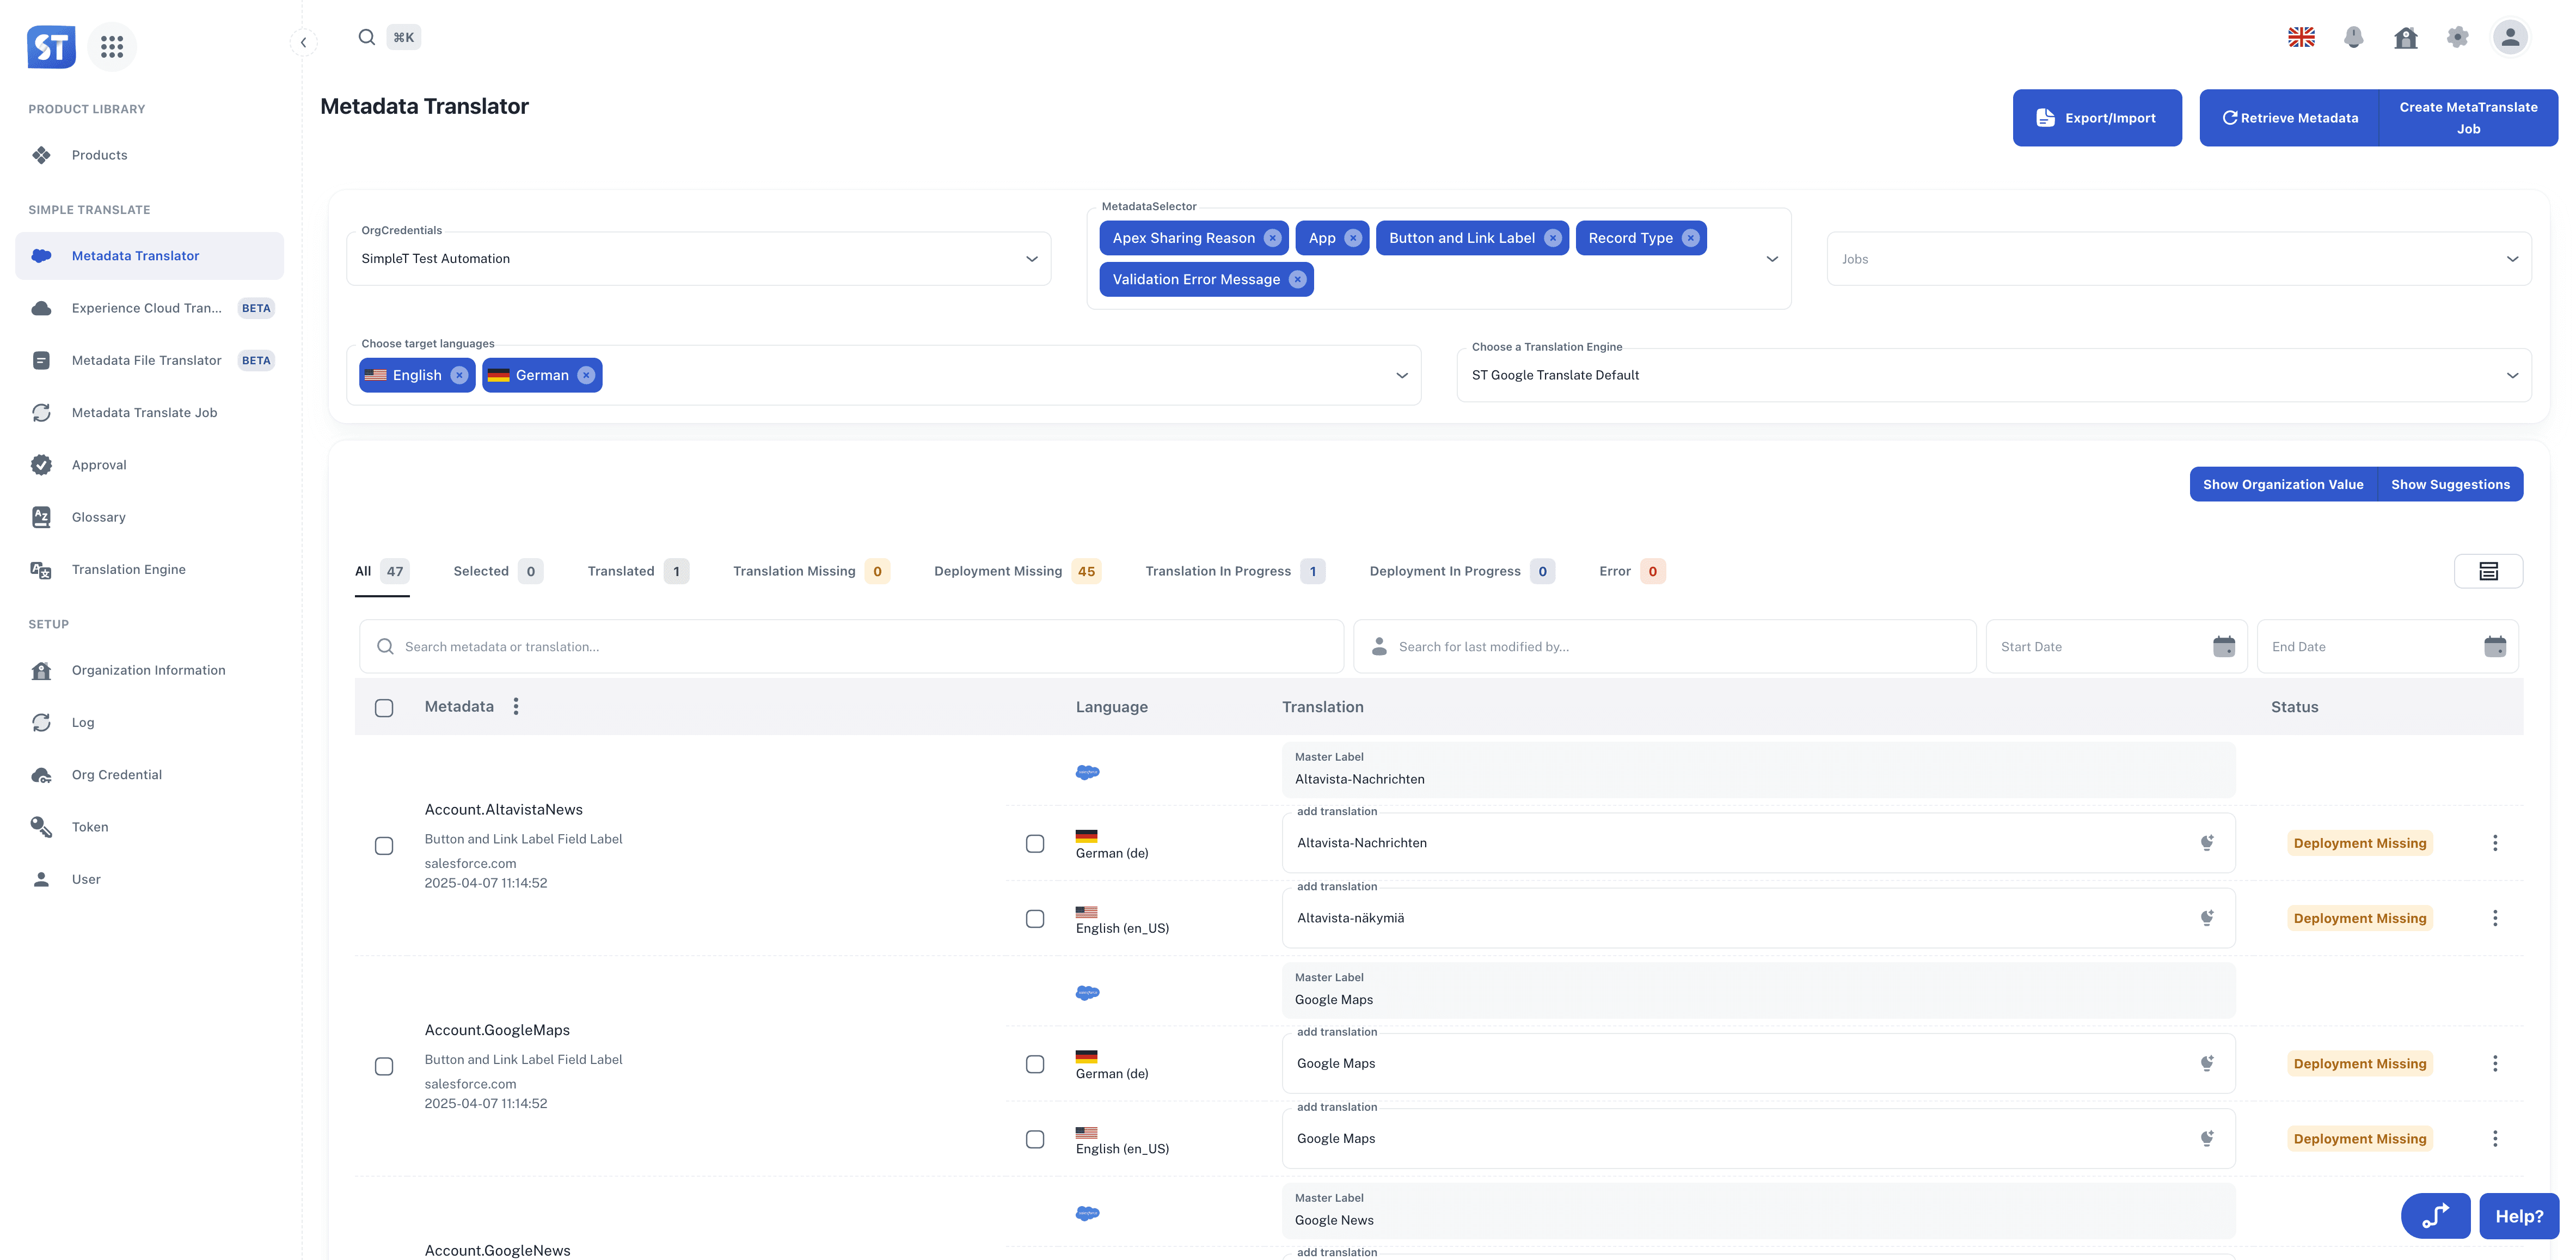
Task: Click Show Organization Value button
Action: point(2283,484)
